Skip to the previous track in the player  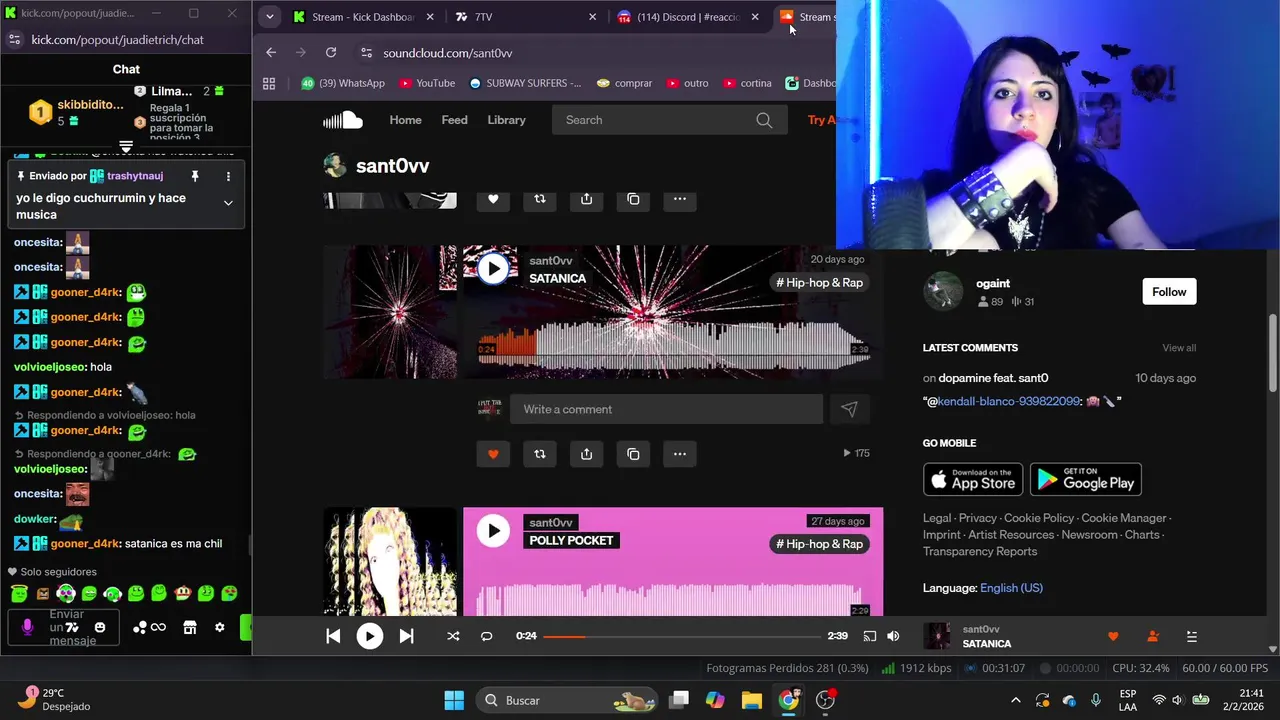tap(333, 636)
